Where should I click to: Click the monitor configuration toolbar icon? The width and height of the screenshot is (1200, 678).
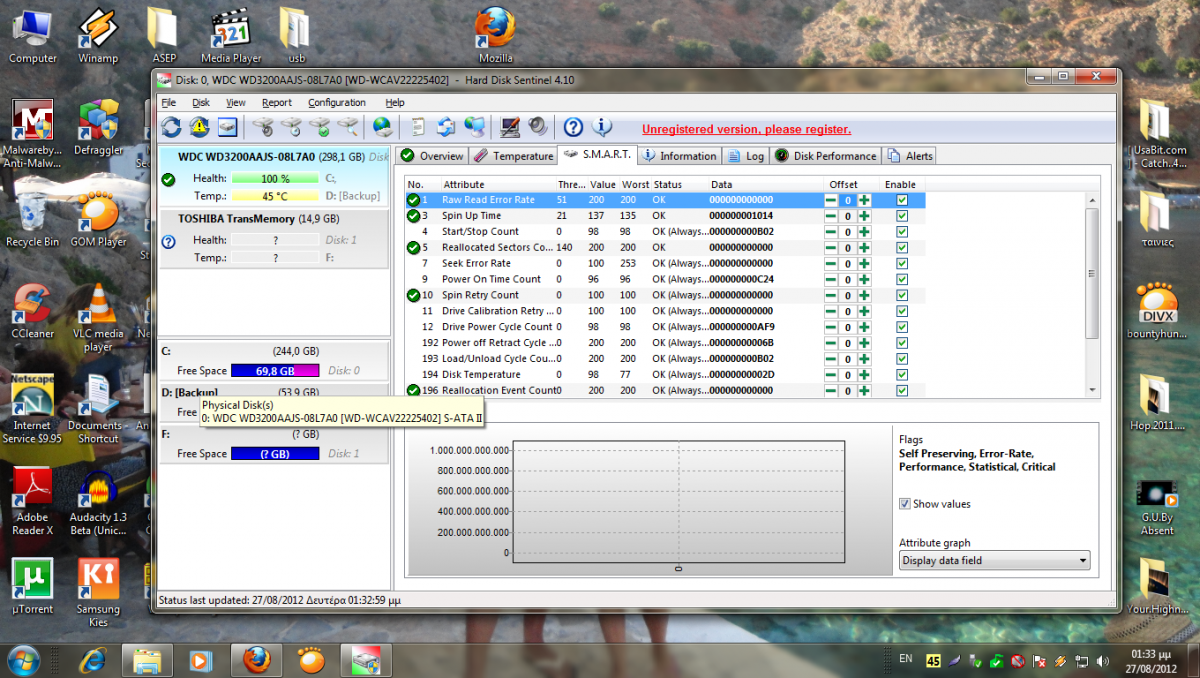coord(510,127)
